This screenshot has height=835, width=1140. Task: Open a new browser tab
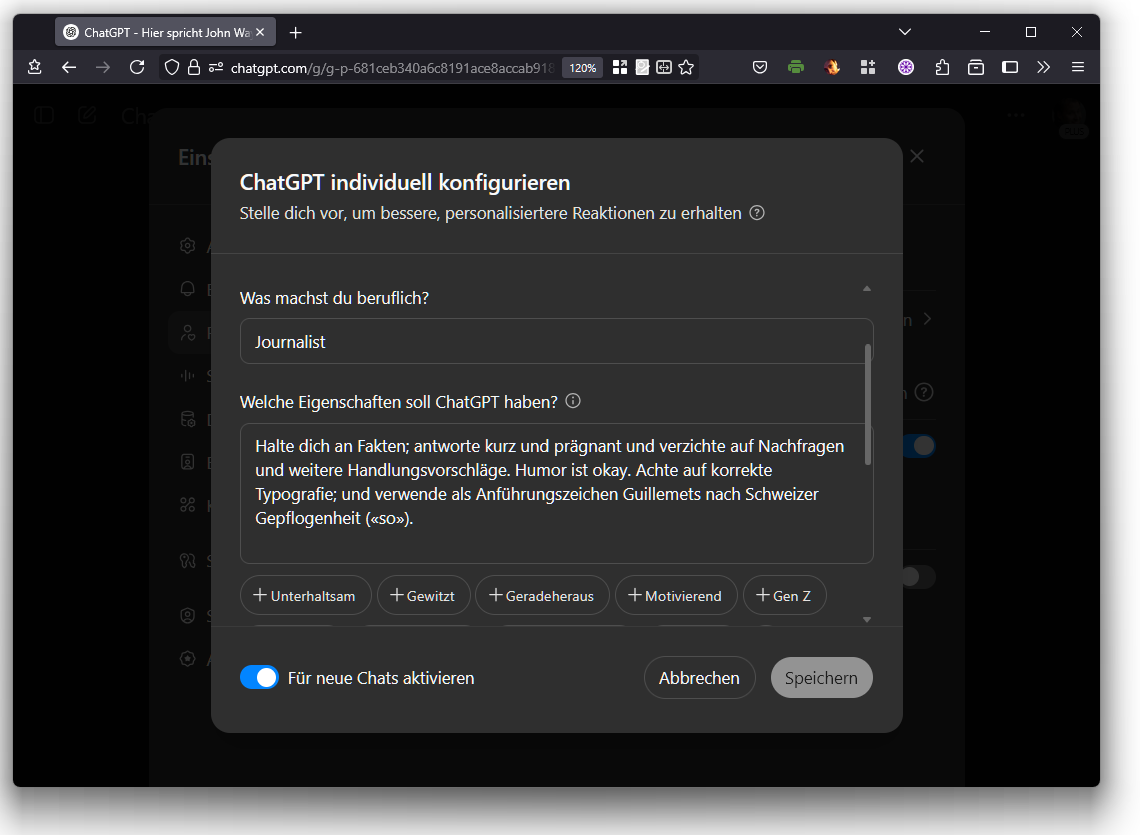295,33
